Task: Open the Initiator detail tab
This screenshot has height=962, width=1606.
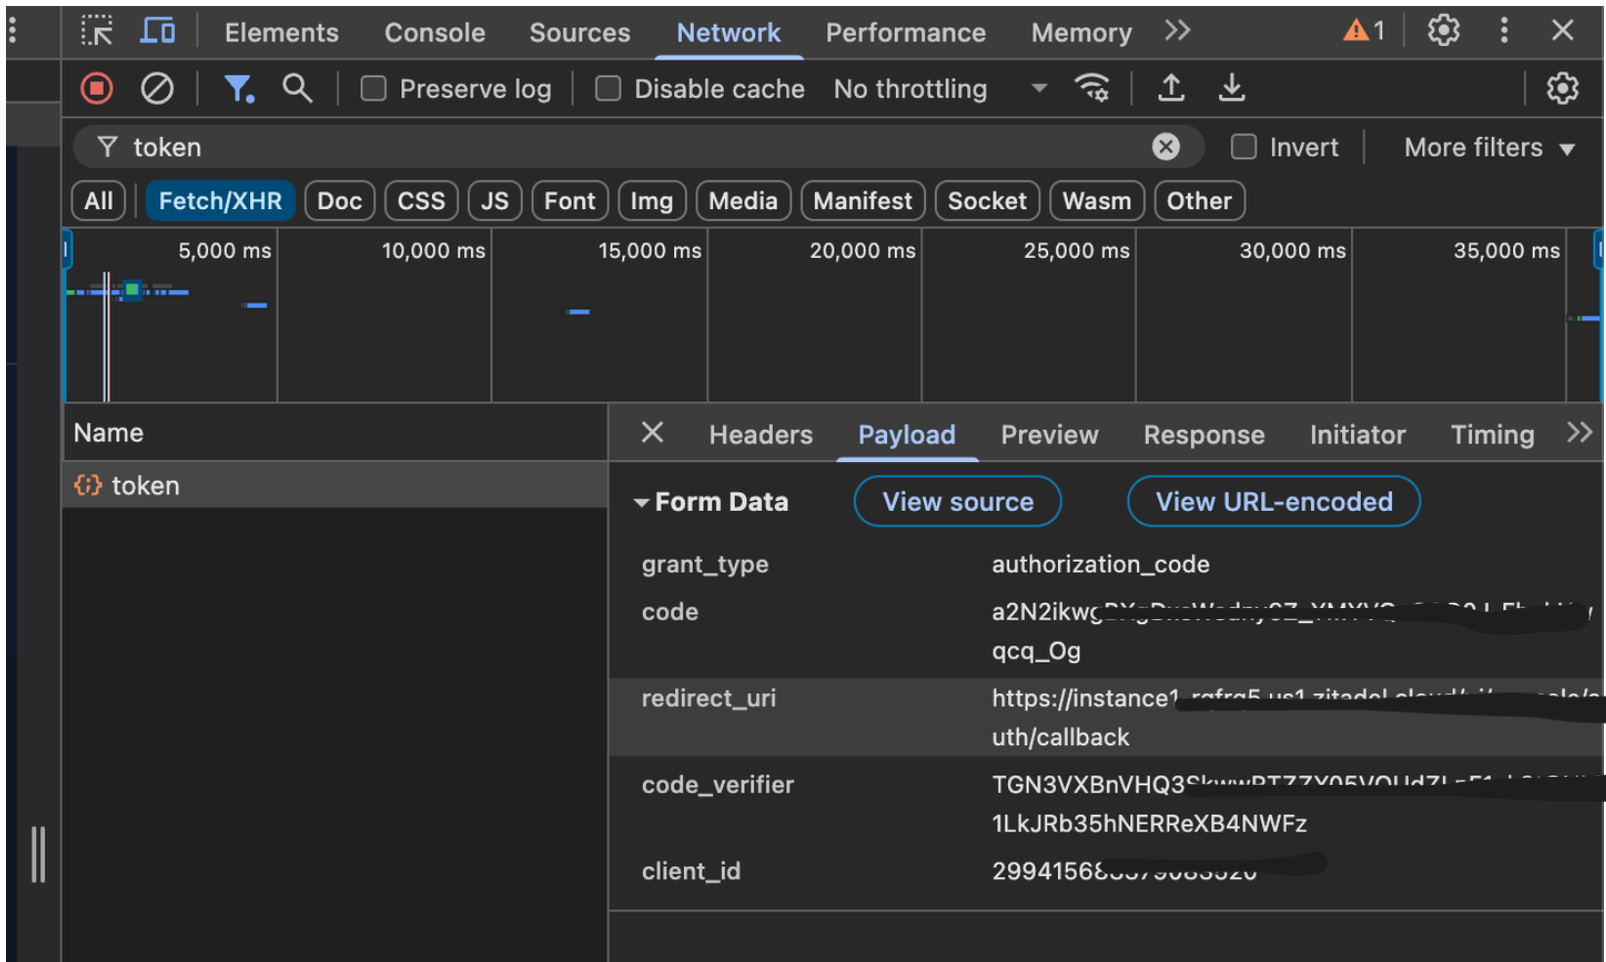Action: (x=1358, y=435)
